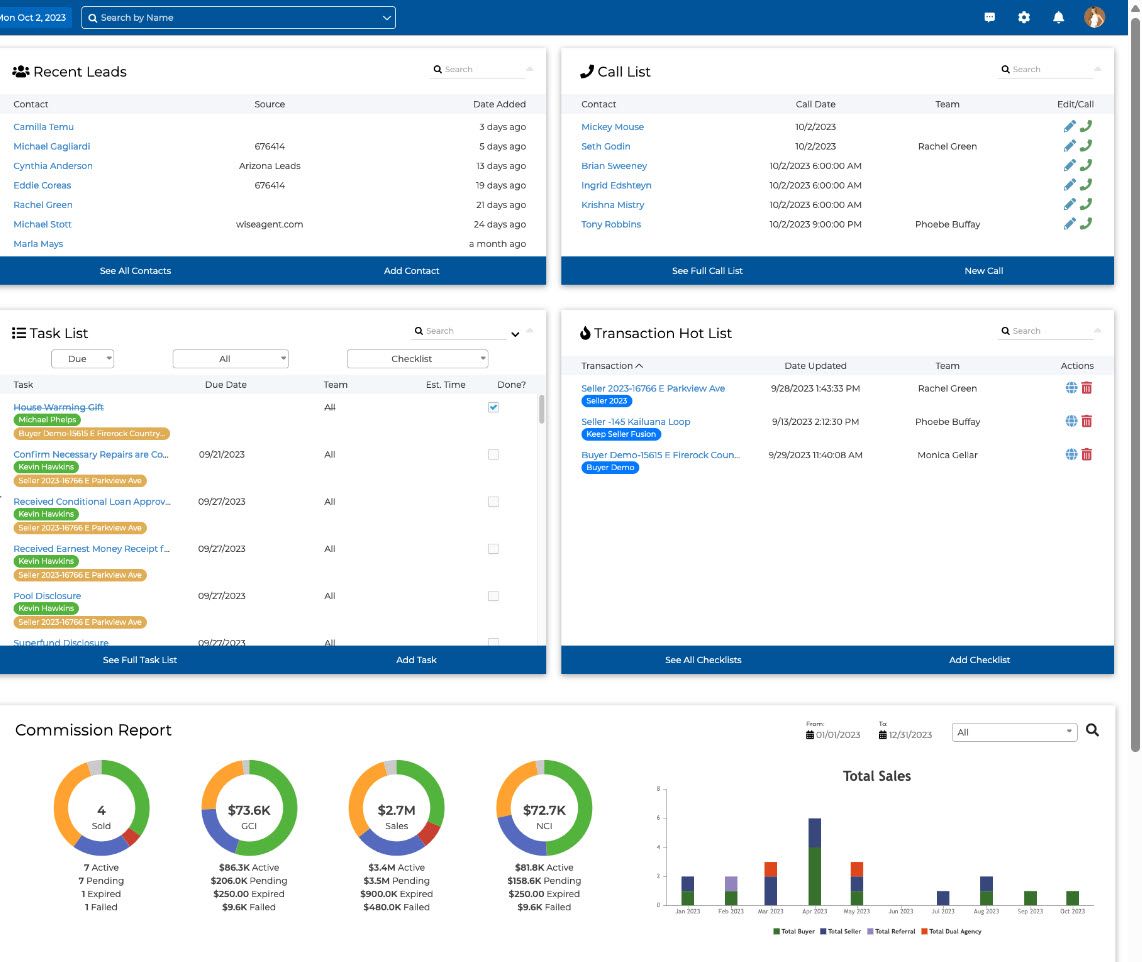Uncheck the House Warming Gift task
This screenshot has width=1142, height=962.
click(x=492, y=407)
